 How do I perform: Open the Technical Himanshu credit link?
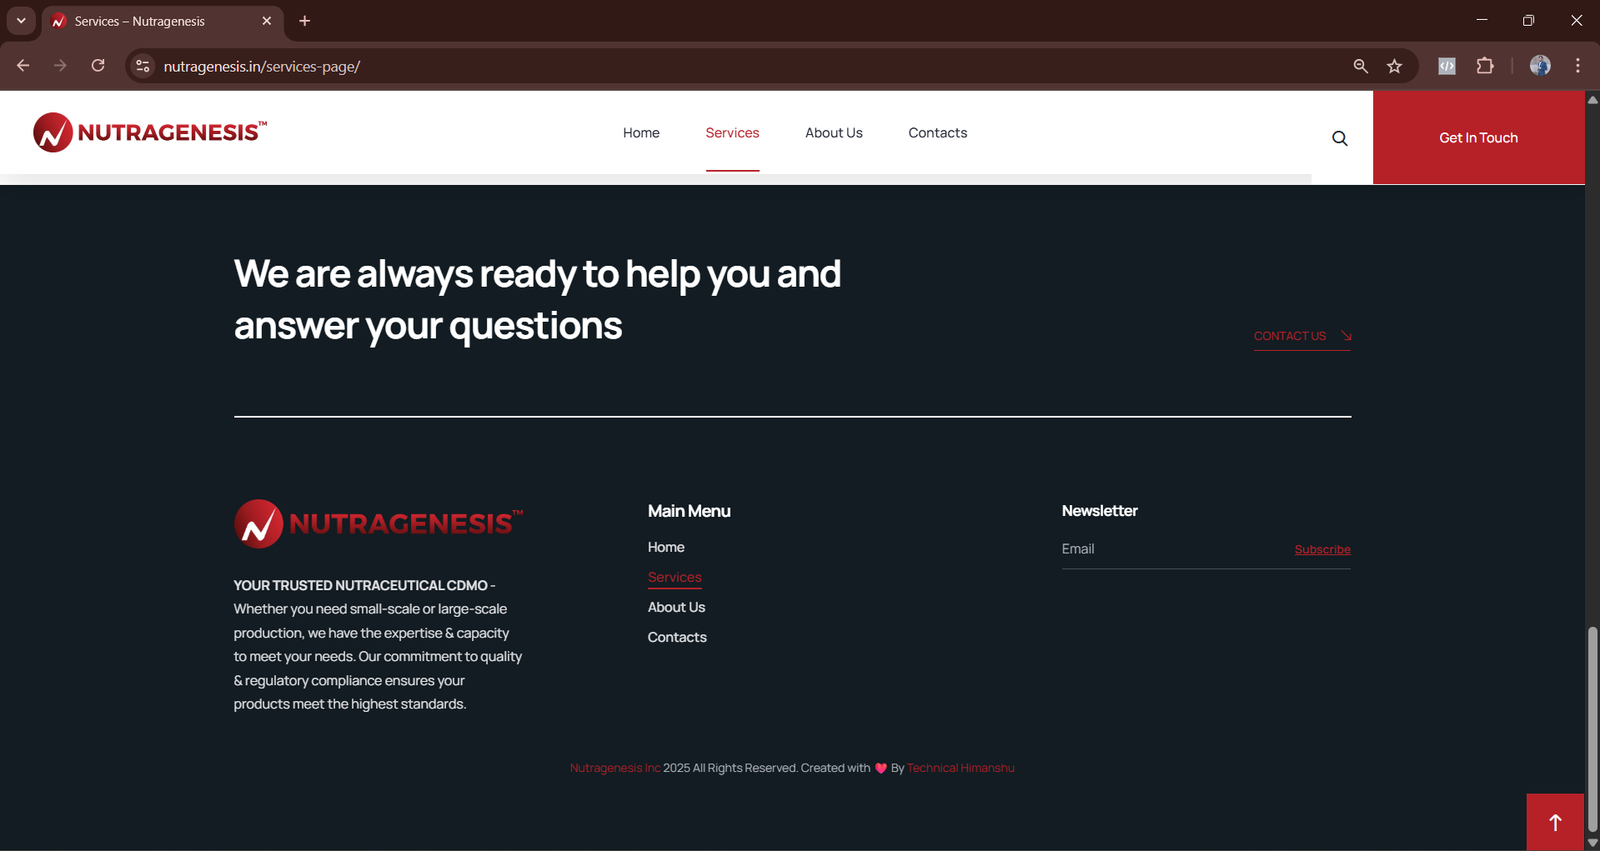[x=960, y=768]
